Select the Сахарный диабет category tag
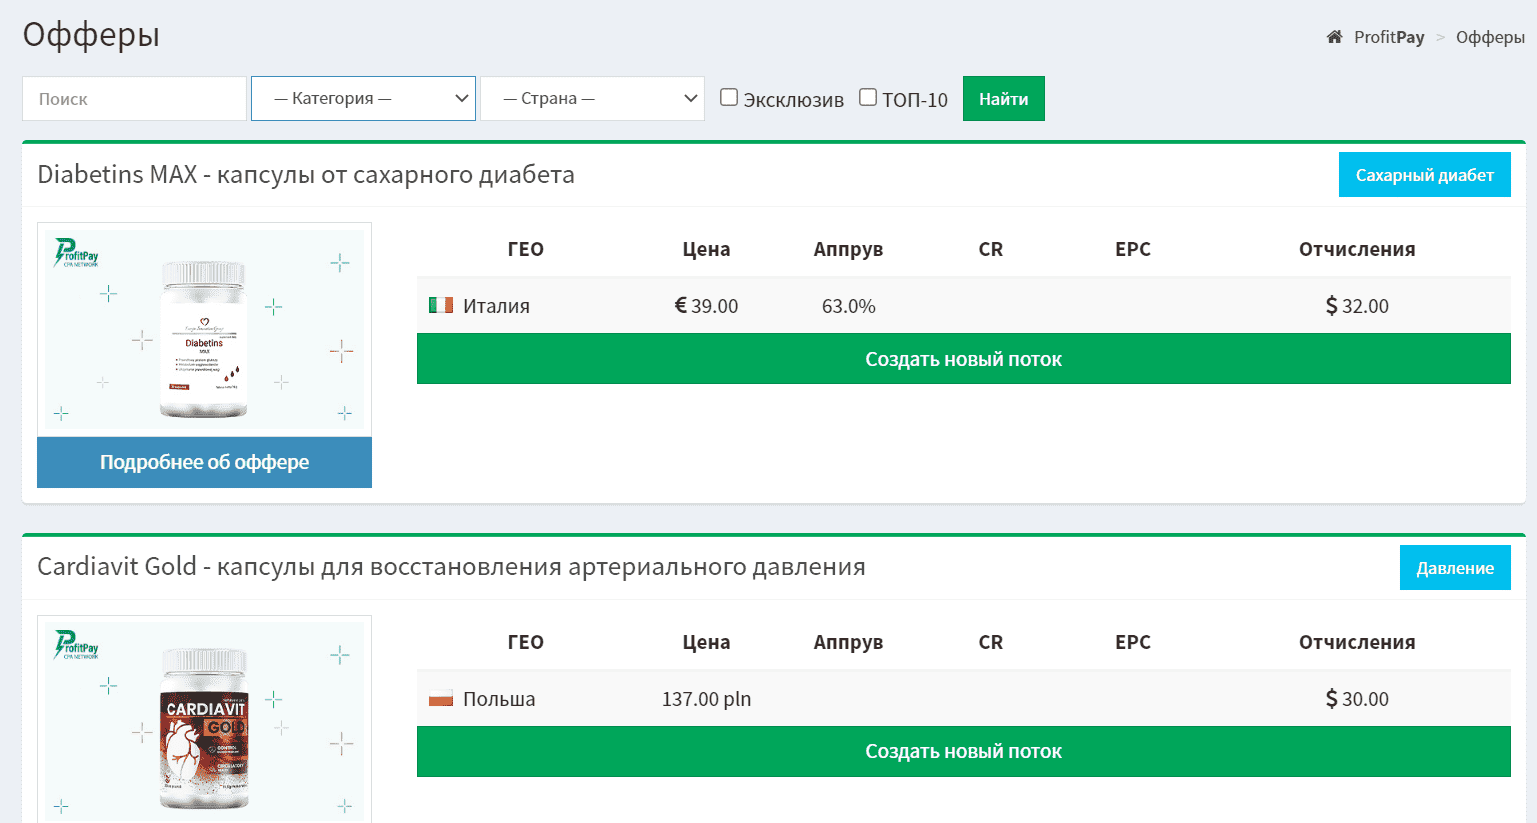Image resolution: width=1537 pixels, height=823 pixels. point(1424,175)
